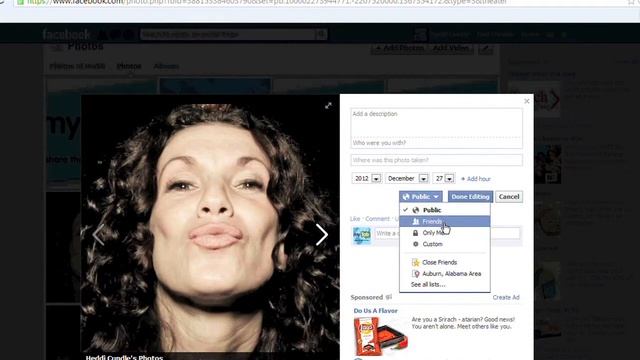Click the Create Ad link
This screenshot has height=360, width=640.
pyautogui.click(x=506, y=298)
